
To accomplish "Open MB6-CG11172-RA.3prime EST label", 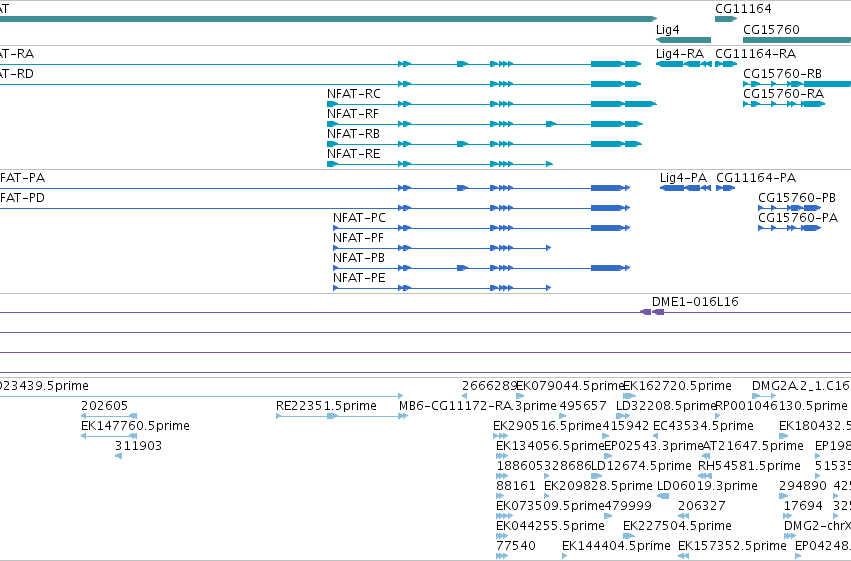I will click(x=478, y=406).
